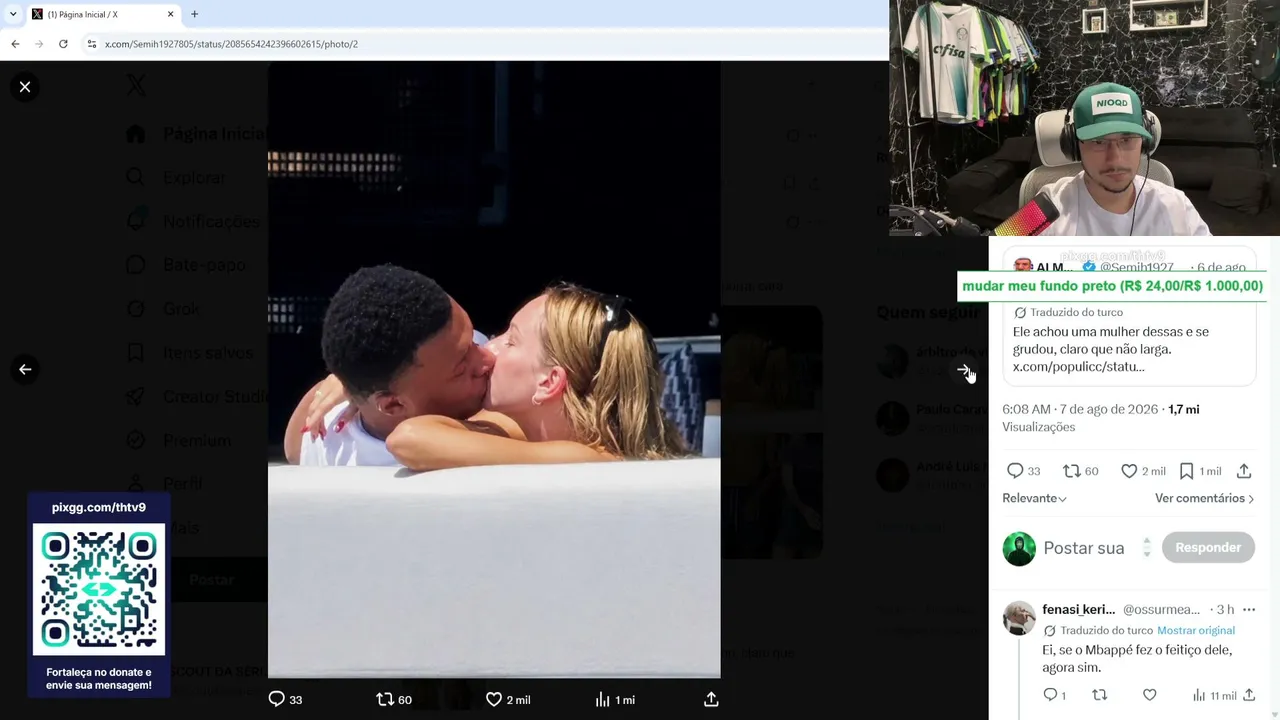Share the photo from the bottom bar
Screen dimensions: 1280x720
point(711,699)
